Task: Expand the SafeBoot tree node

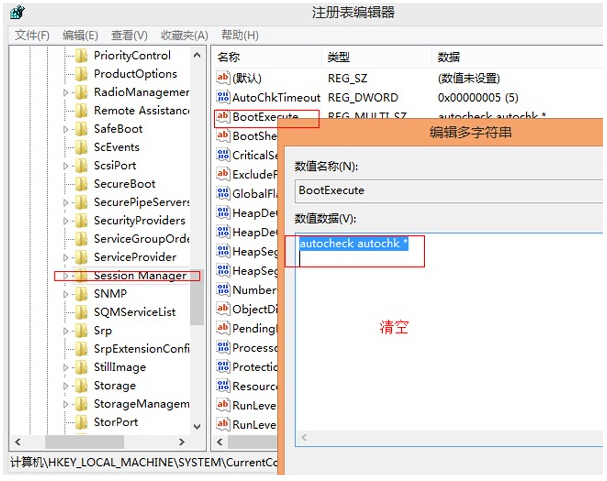Action: tap(65, 129)
